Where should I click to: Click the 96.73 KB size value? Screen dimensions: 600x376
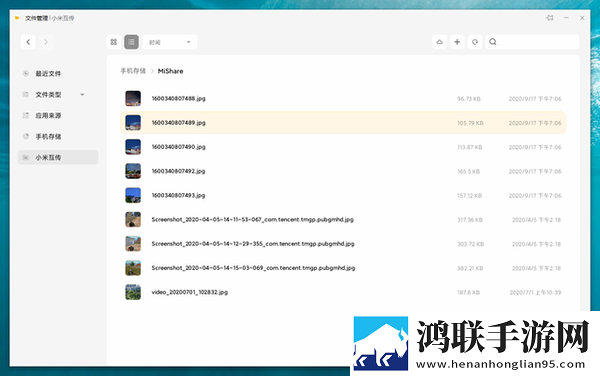click(469, 99)
